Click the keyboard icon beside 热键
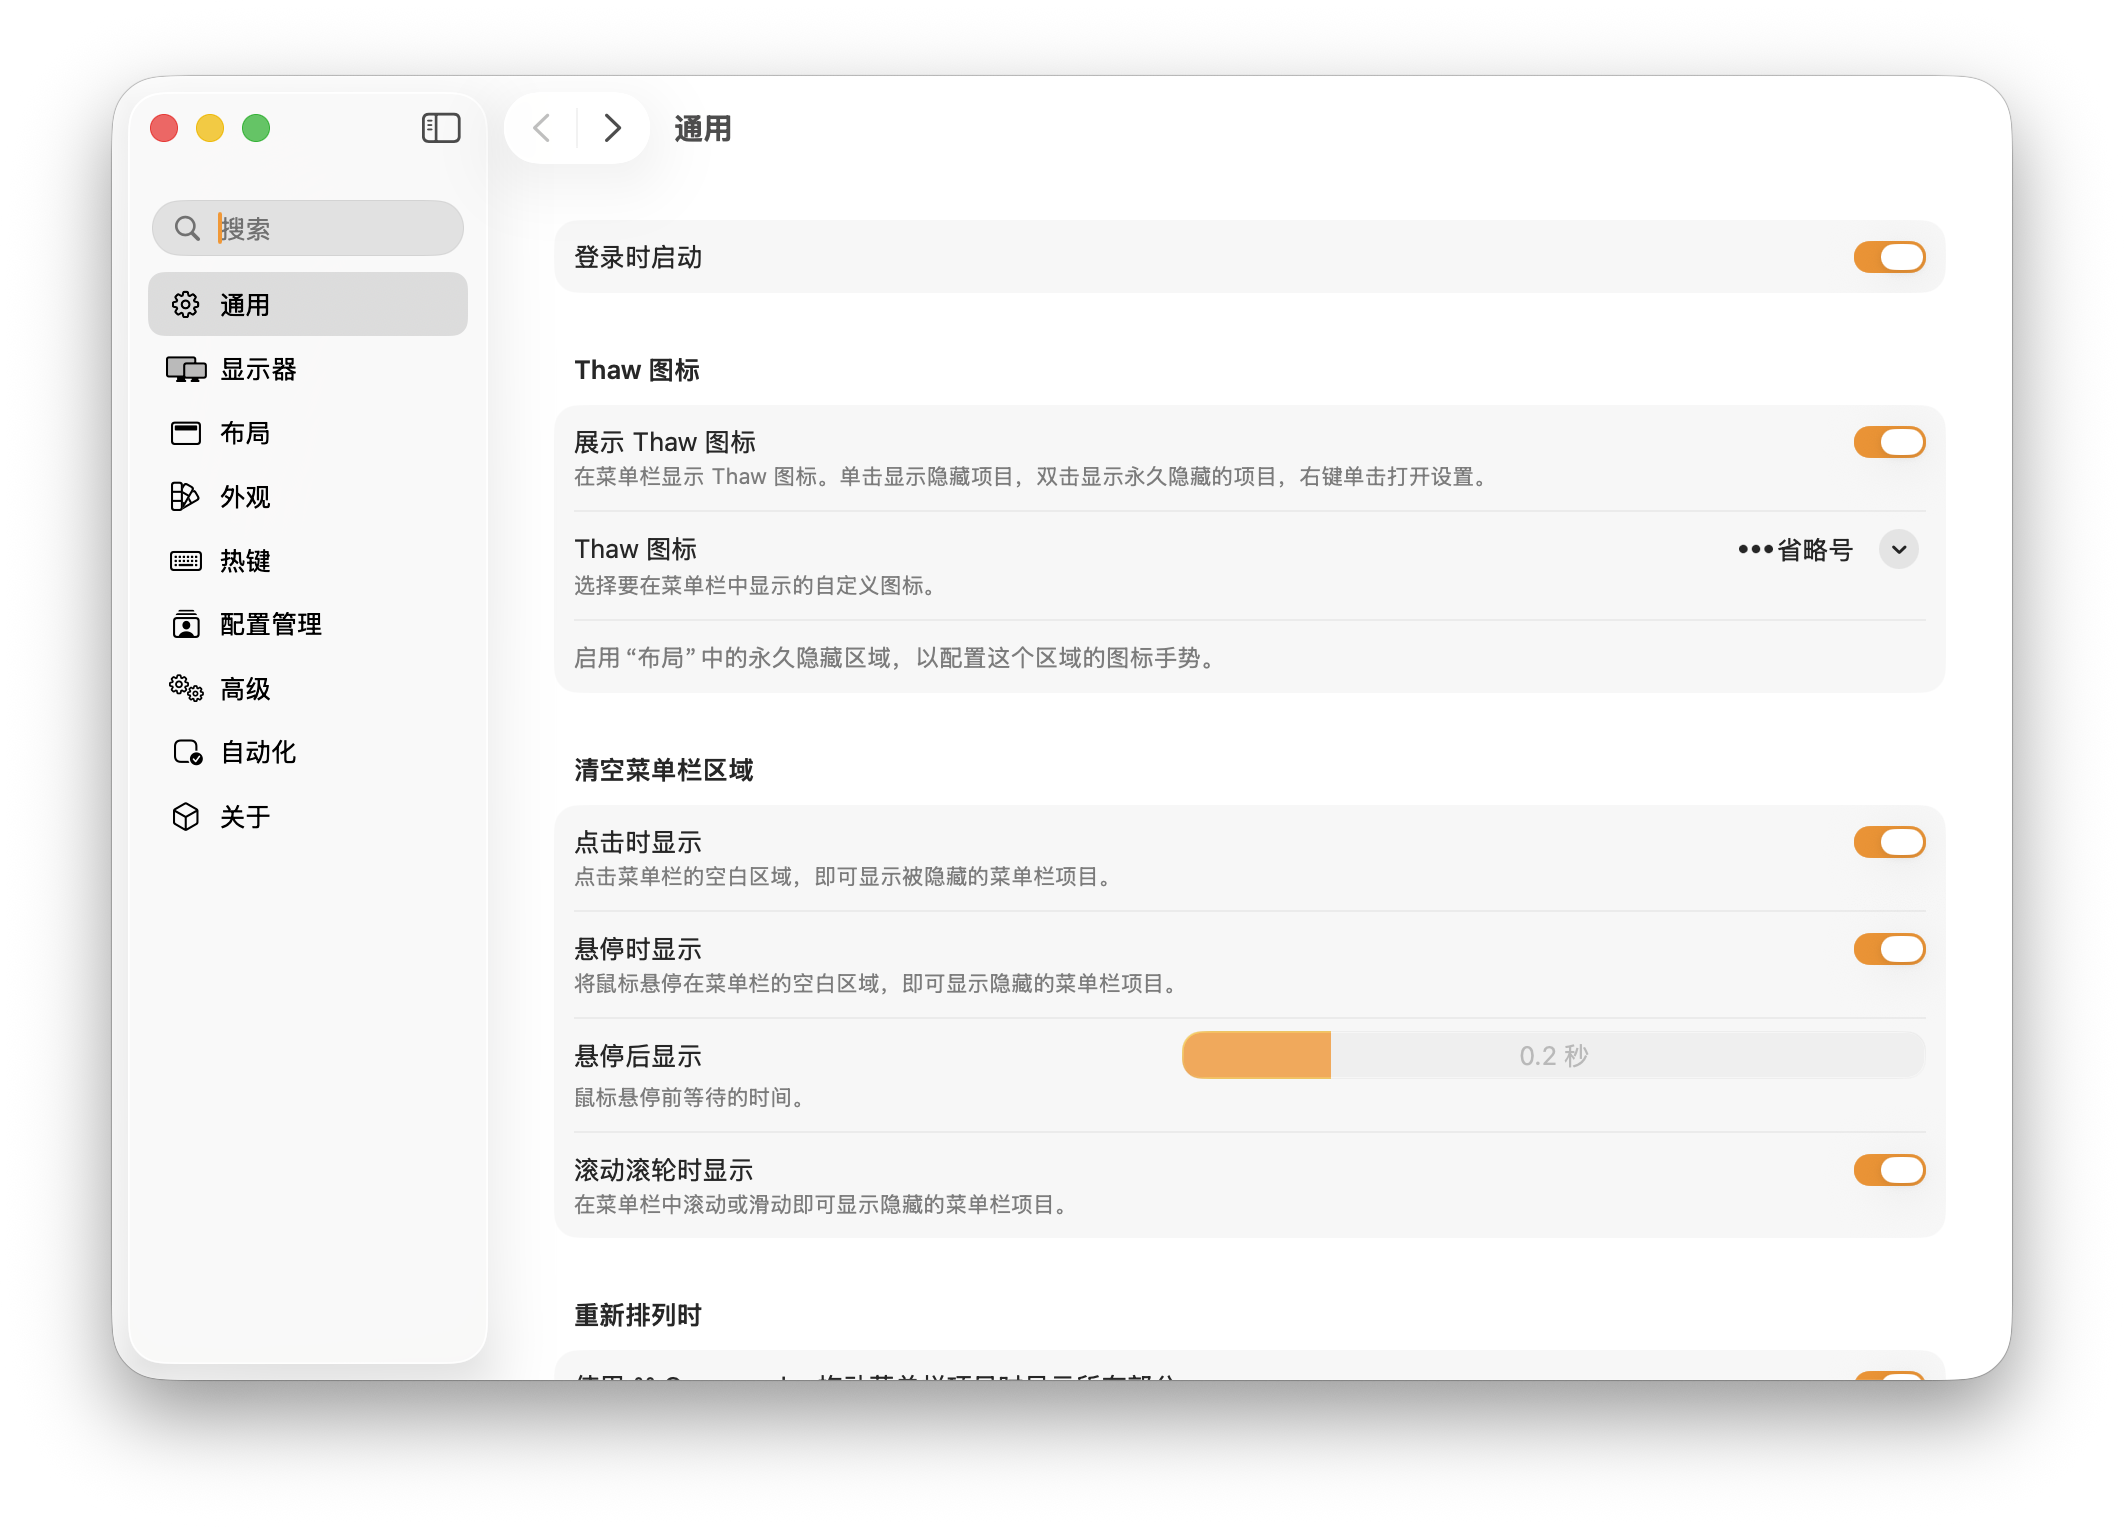The image size is (2124, 1528). (x=186, y=561)
